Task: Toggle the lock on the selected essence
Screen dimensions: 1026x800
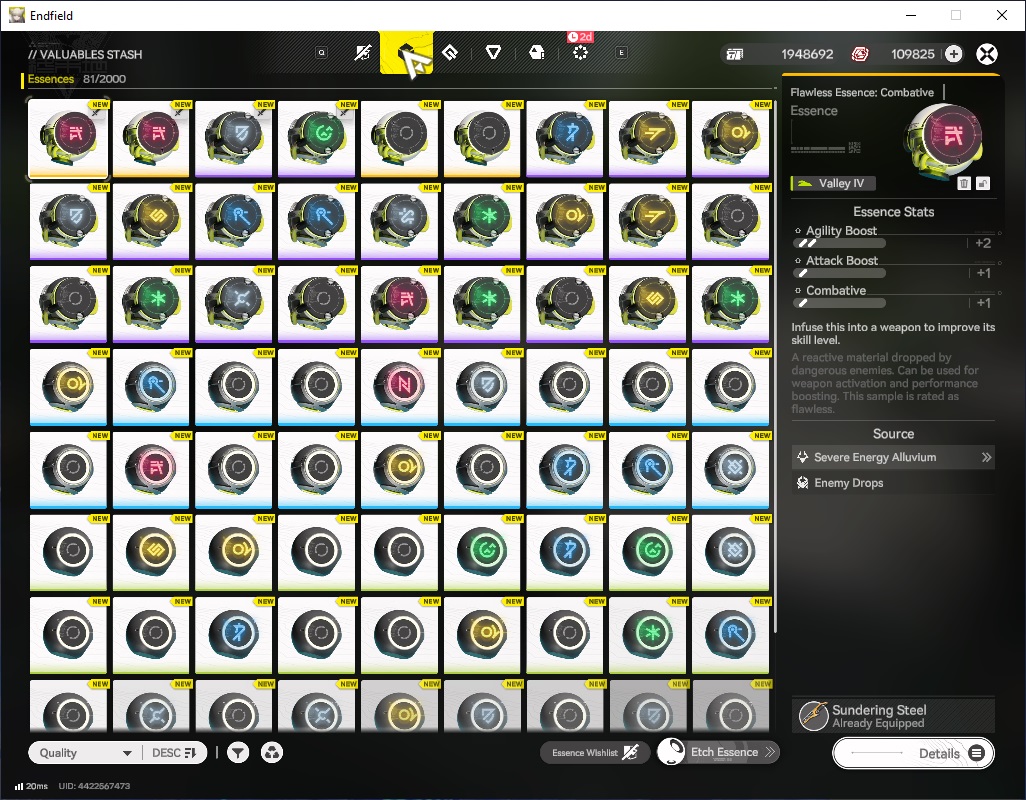Action: tap(983, 183)
